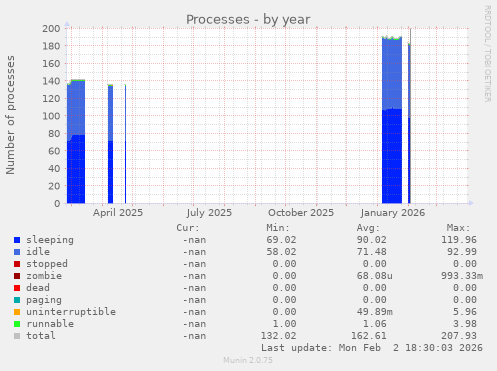
Task: Click total max value 207.93
Action: pyautogui.click(x=459, y=336)
